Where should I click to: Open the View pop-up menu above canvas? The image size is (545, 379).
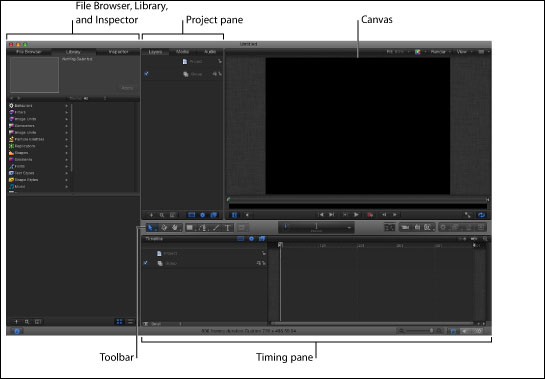click(464, 52)
